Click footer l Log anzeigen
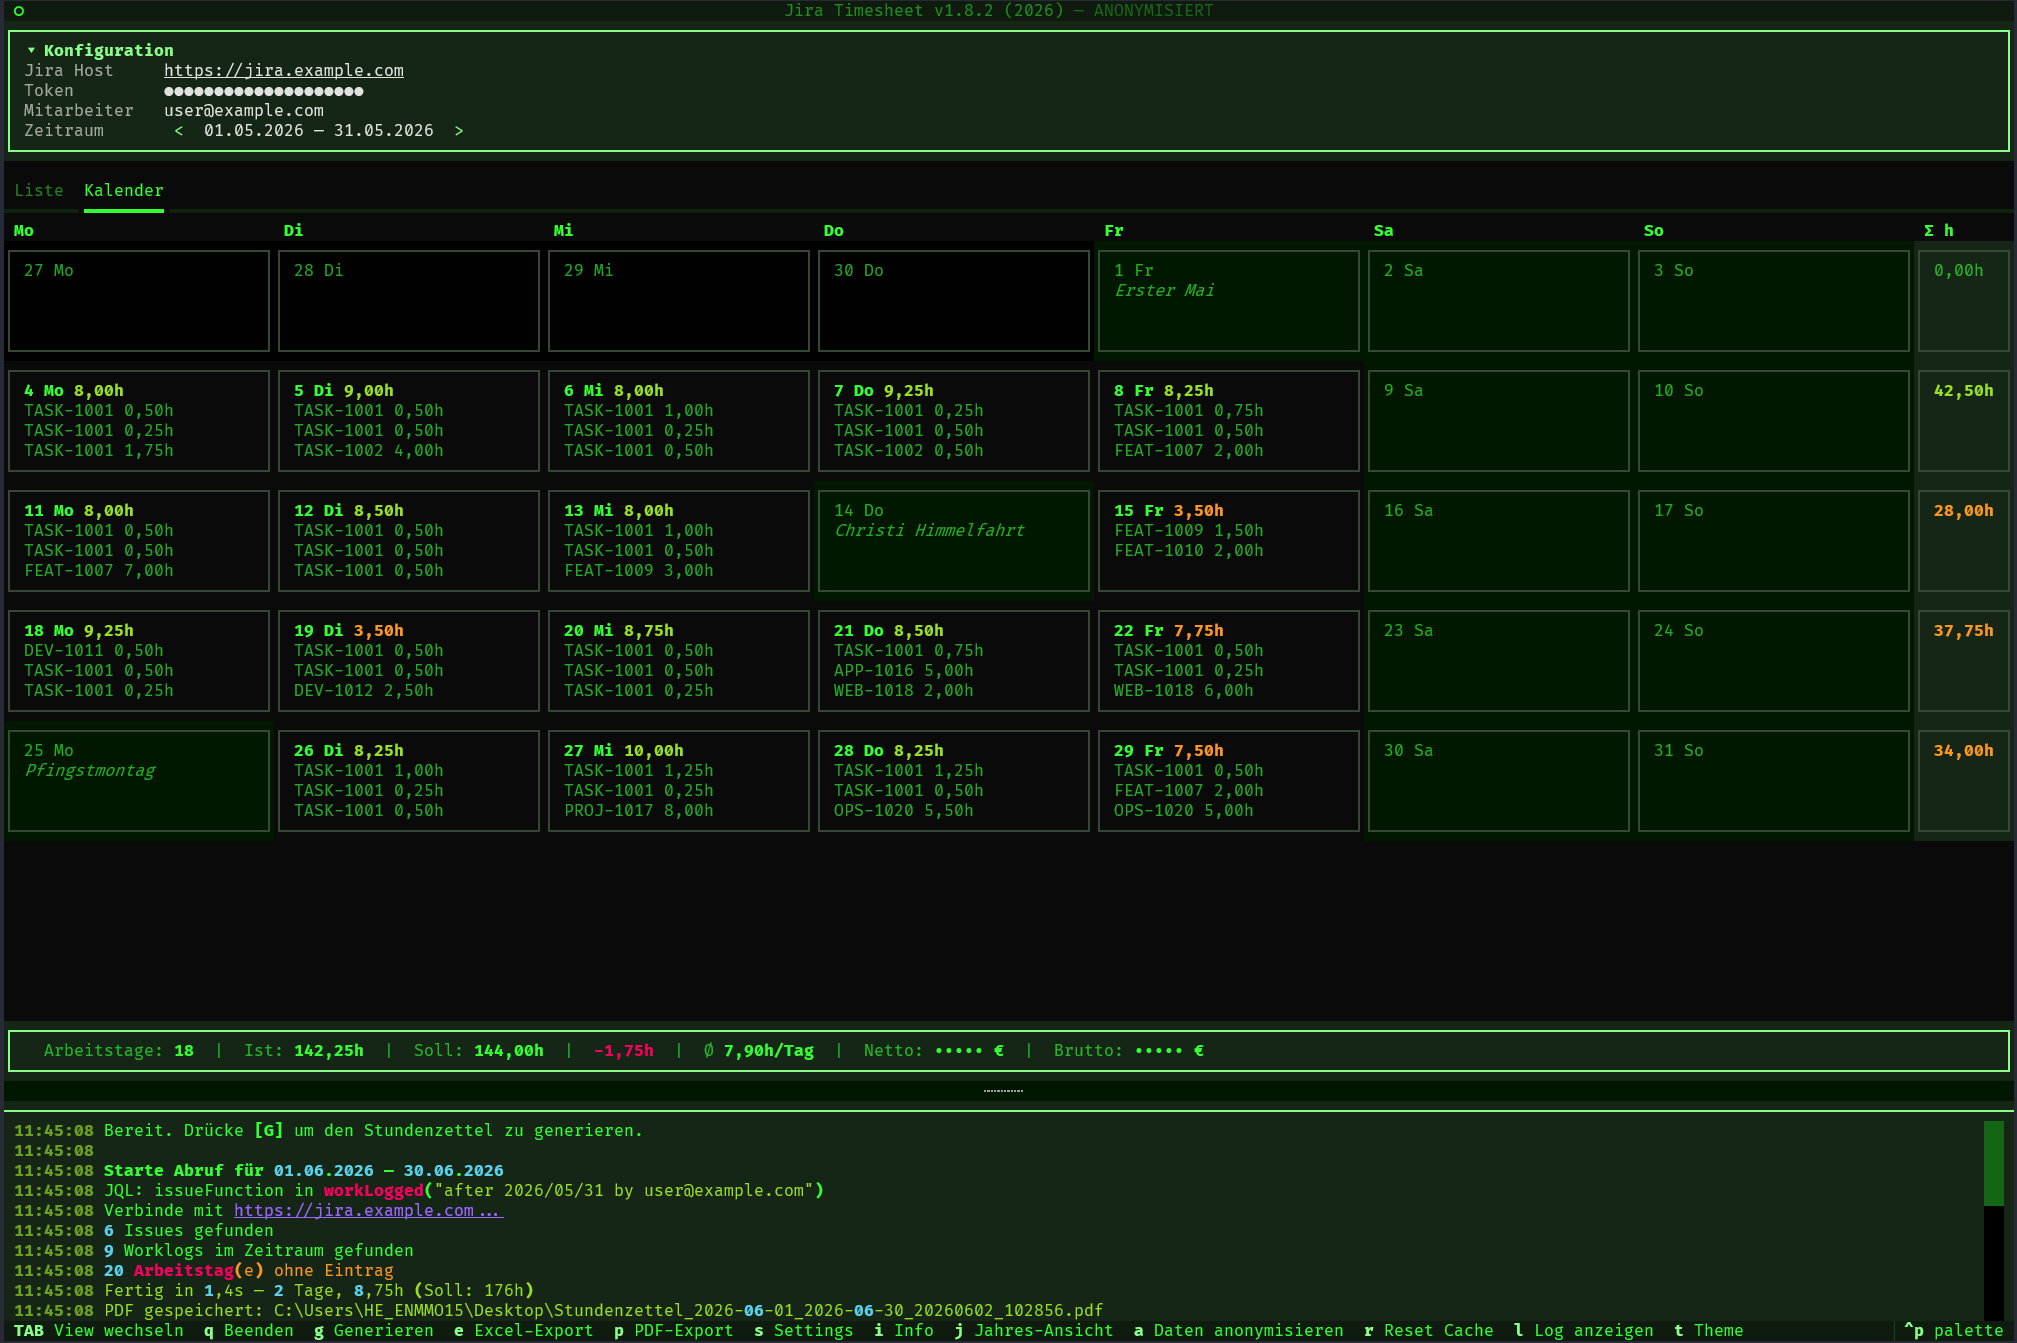 pos(1584,1331)
